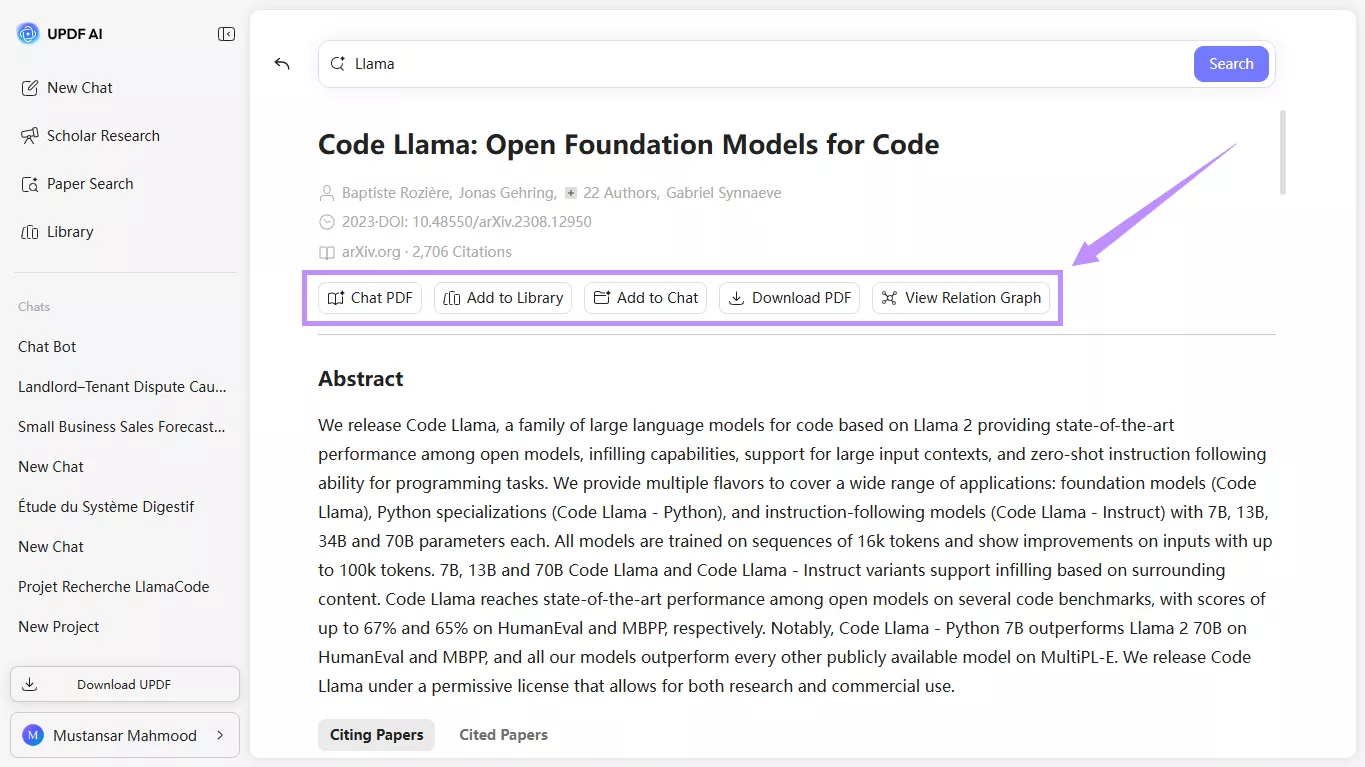Click the UPDF AI logo icon
This screenshot has height=767, width=1365.
[x=28, y=34]
